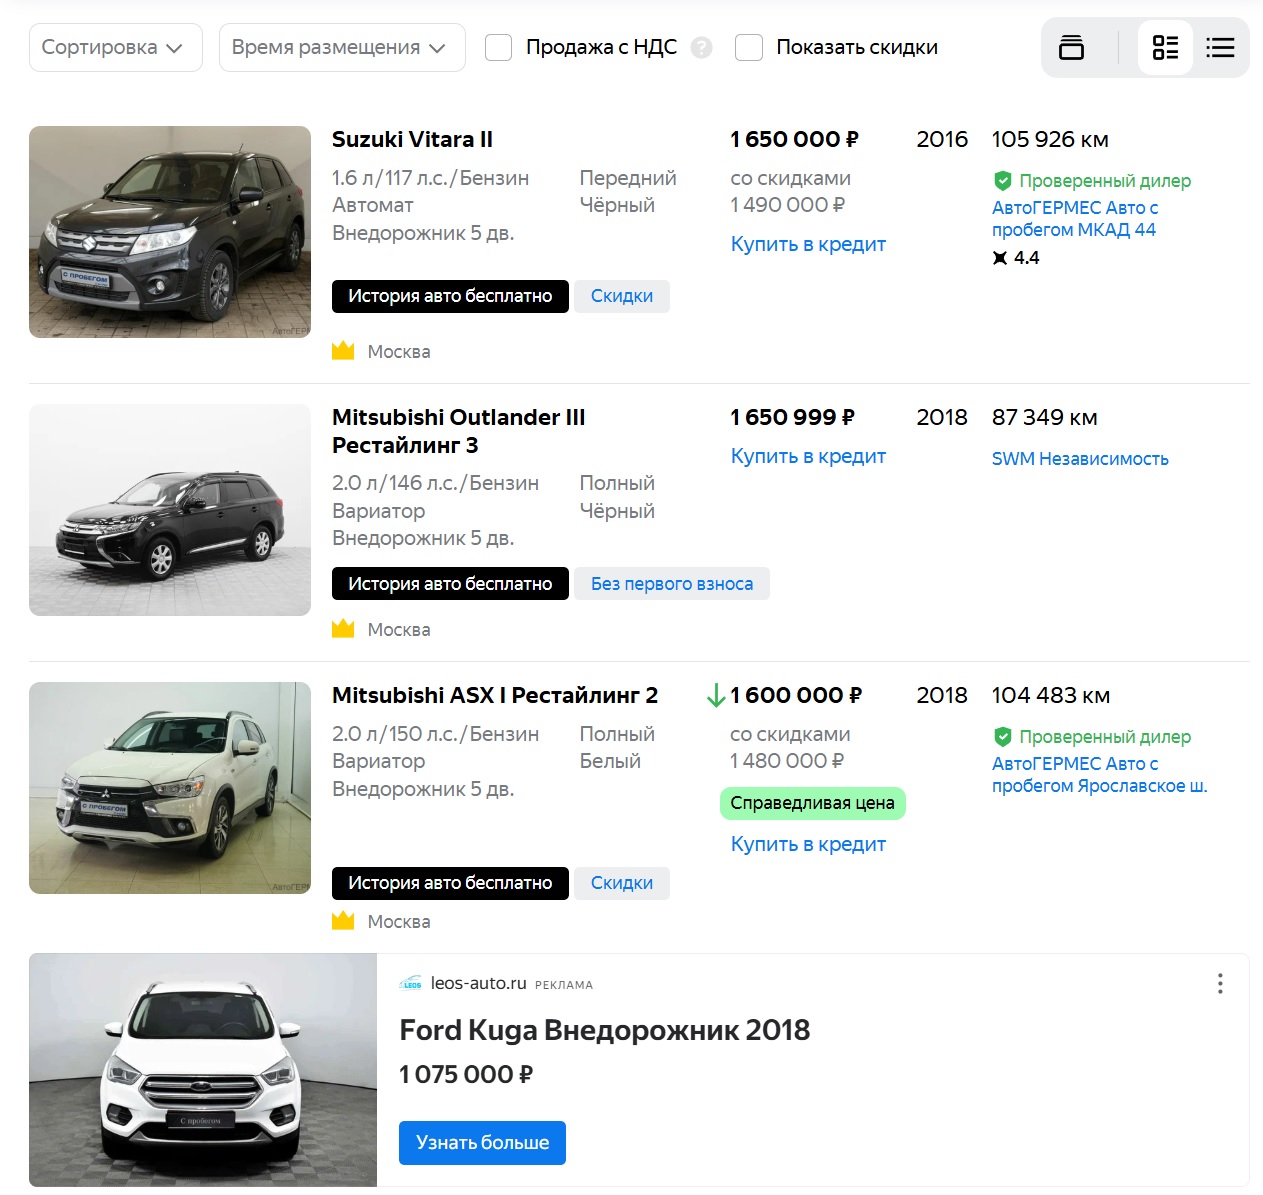Viewport: 1263px width, 1195px height.
Task: Click Узнать больше on Ford Kuga ad
Action: click(482, 1142)
